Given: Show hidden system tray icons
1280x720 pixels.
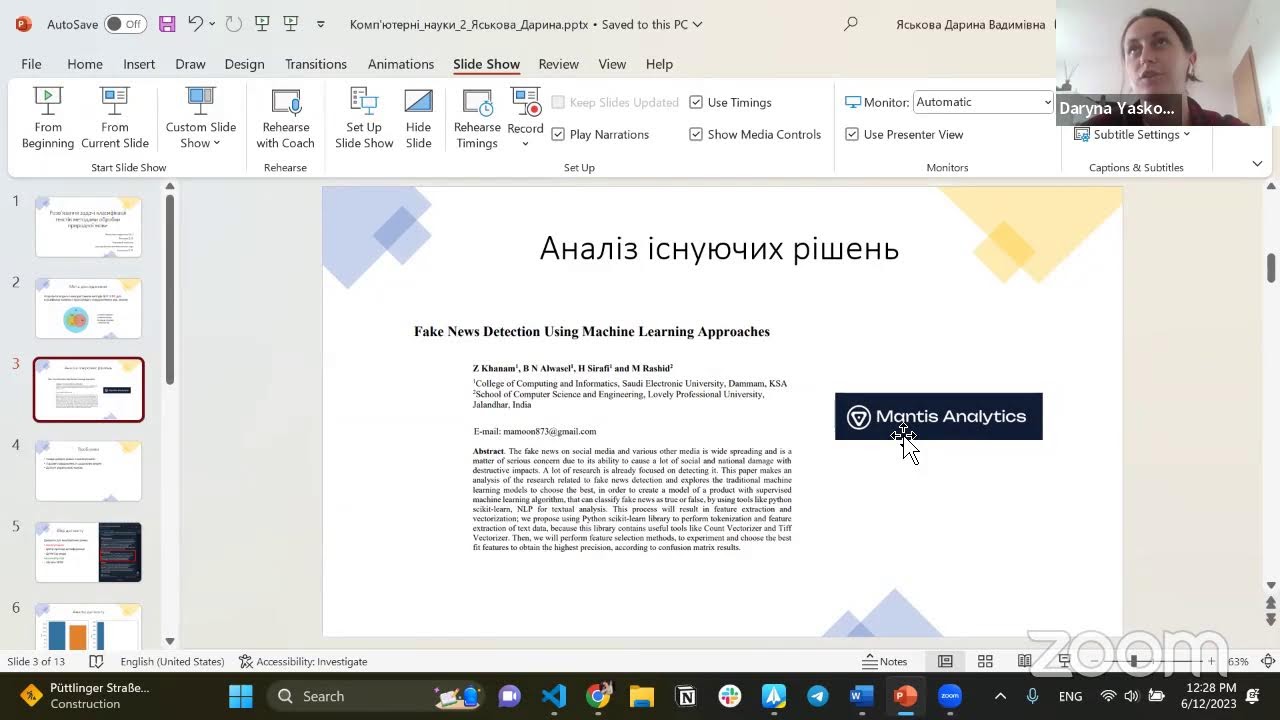Looking at the screenshot, I should click(x=1000, y=696).
